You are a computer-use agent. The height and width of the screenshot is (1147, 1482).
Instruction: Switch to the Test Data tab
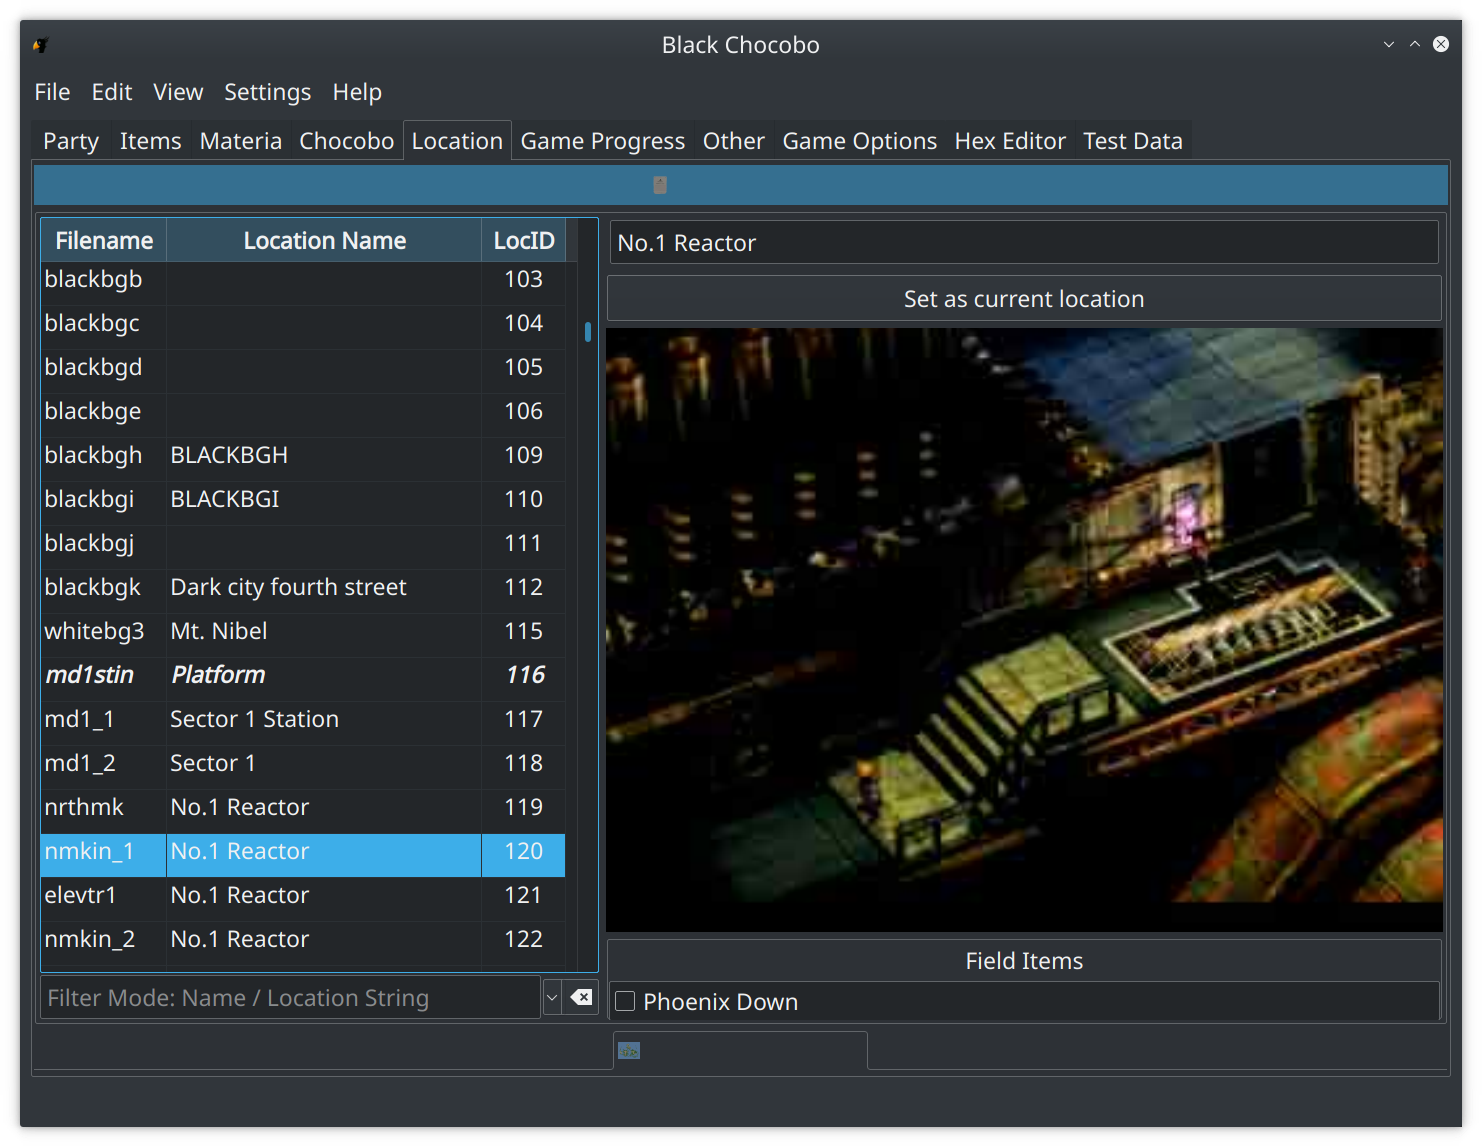coord(1133,141)
